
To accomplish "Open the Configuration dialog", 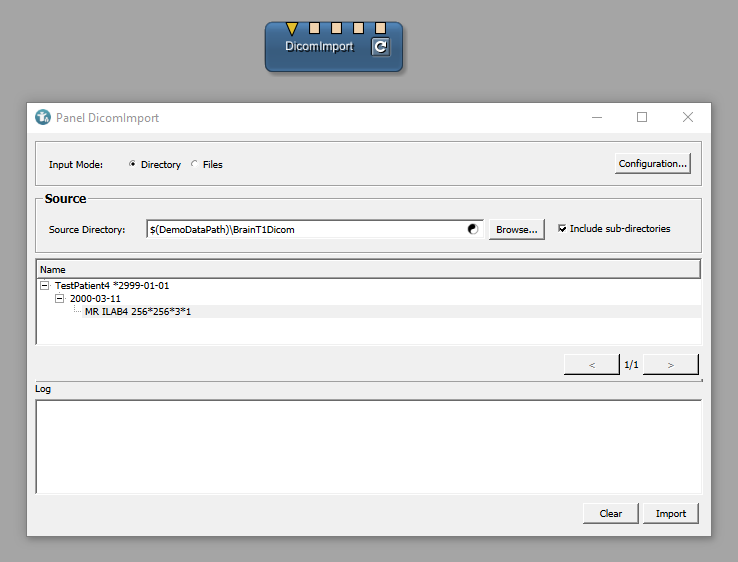I will 653,163.
